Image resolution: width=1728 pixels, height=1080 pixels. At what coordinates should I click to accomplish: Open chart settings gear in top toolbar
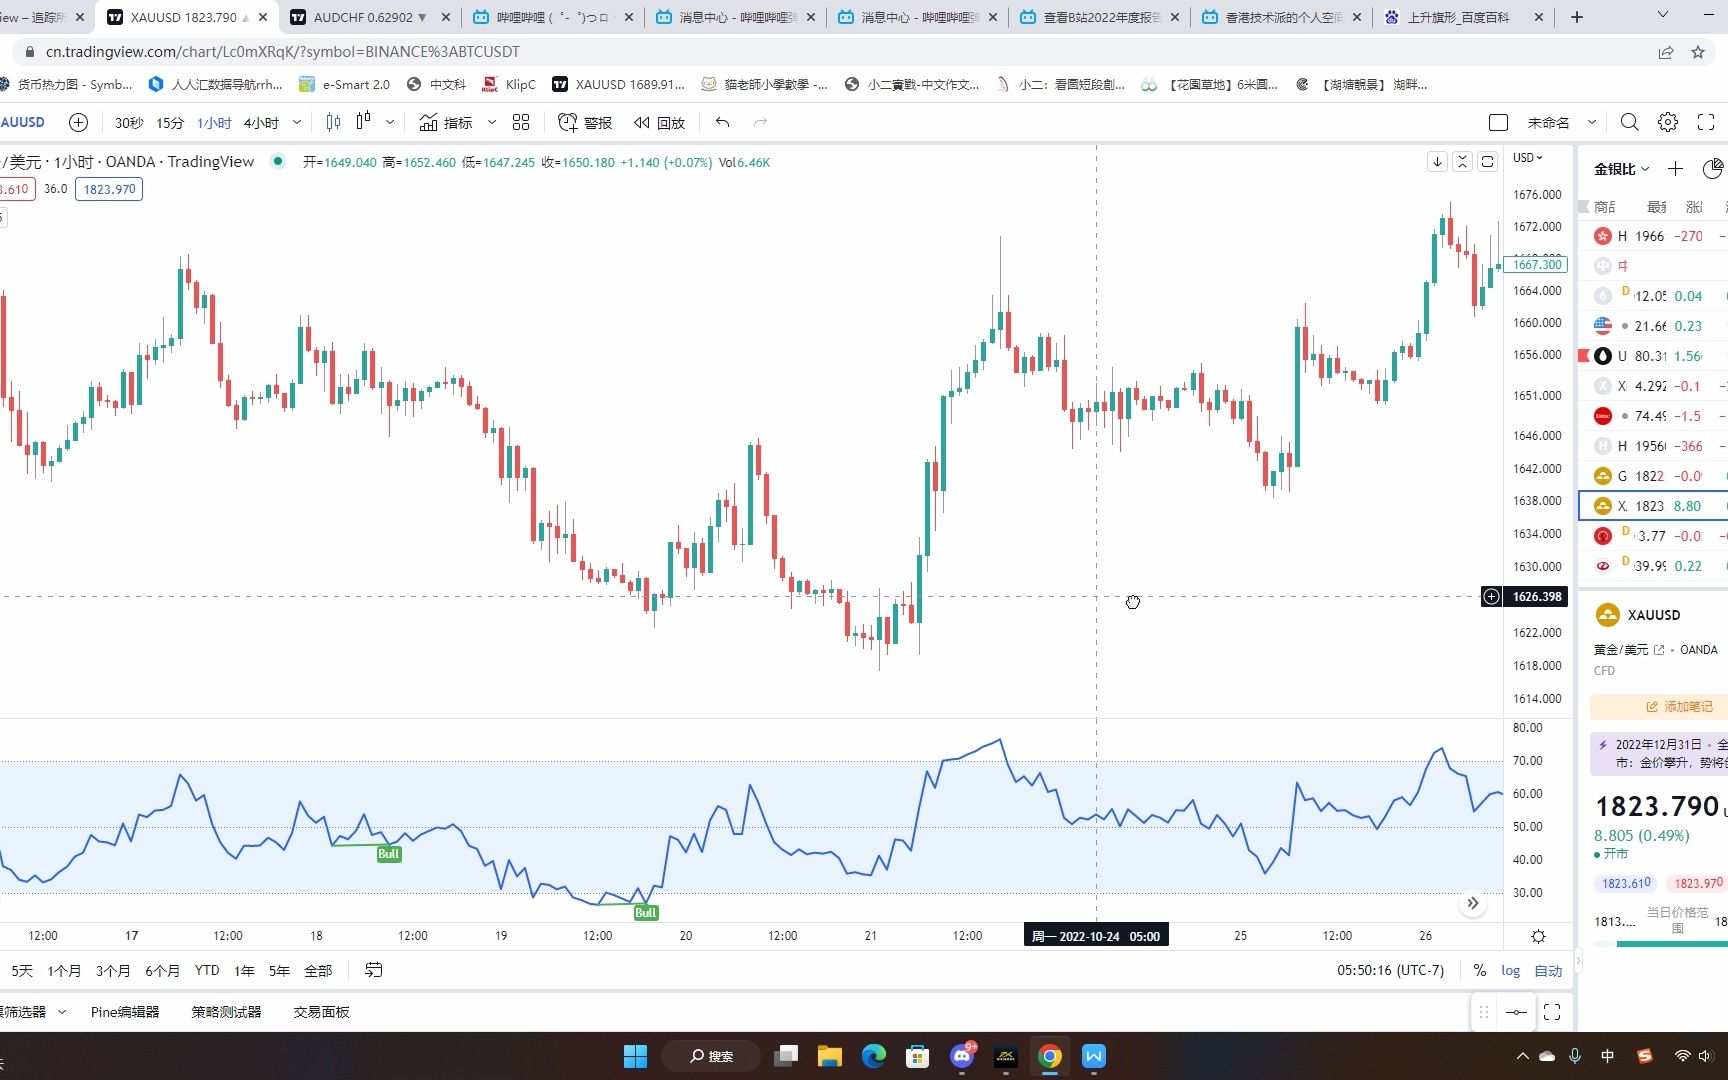[1668, 122]
